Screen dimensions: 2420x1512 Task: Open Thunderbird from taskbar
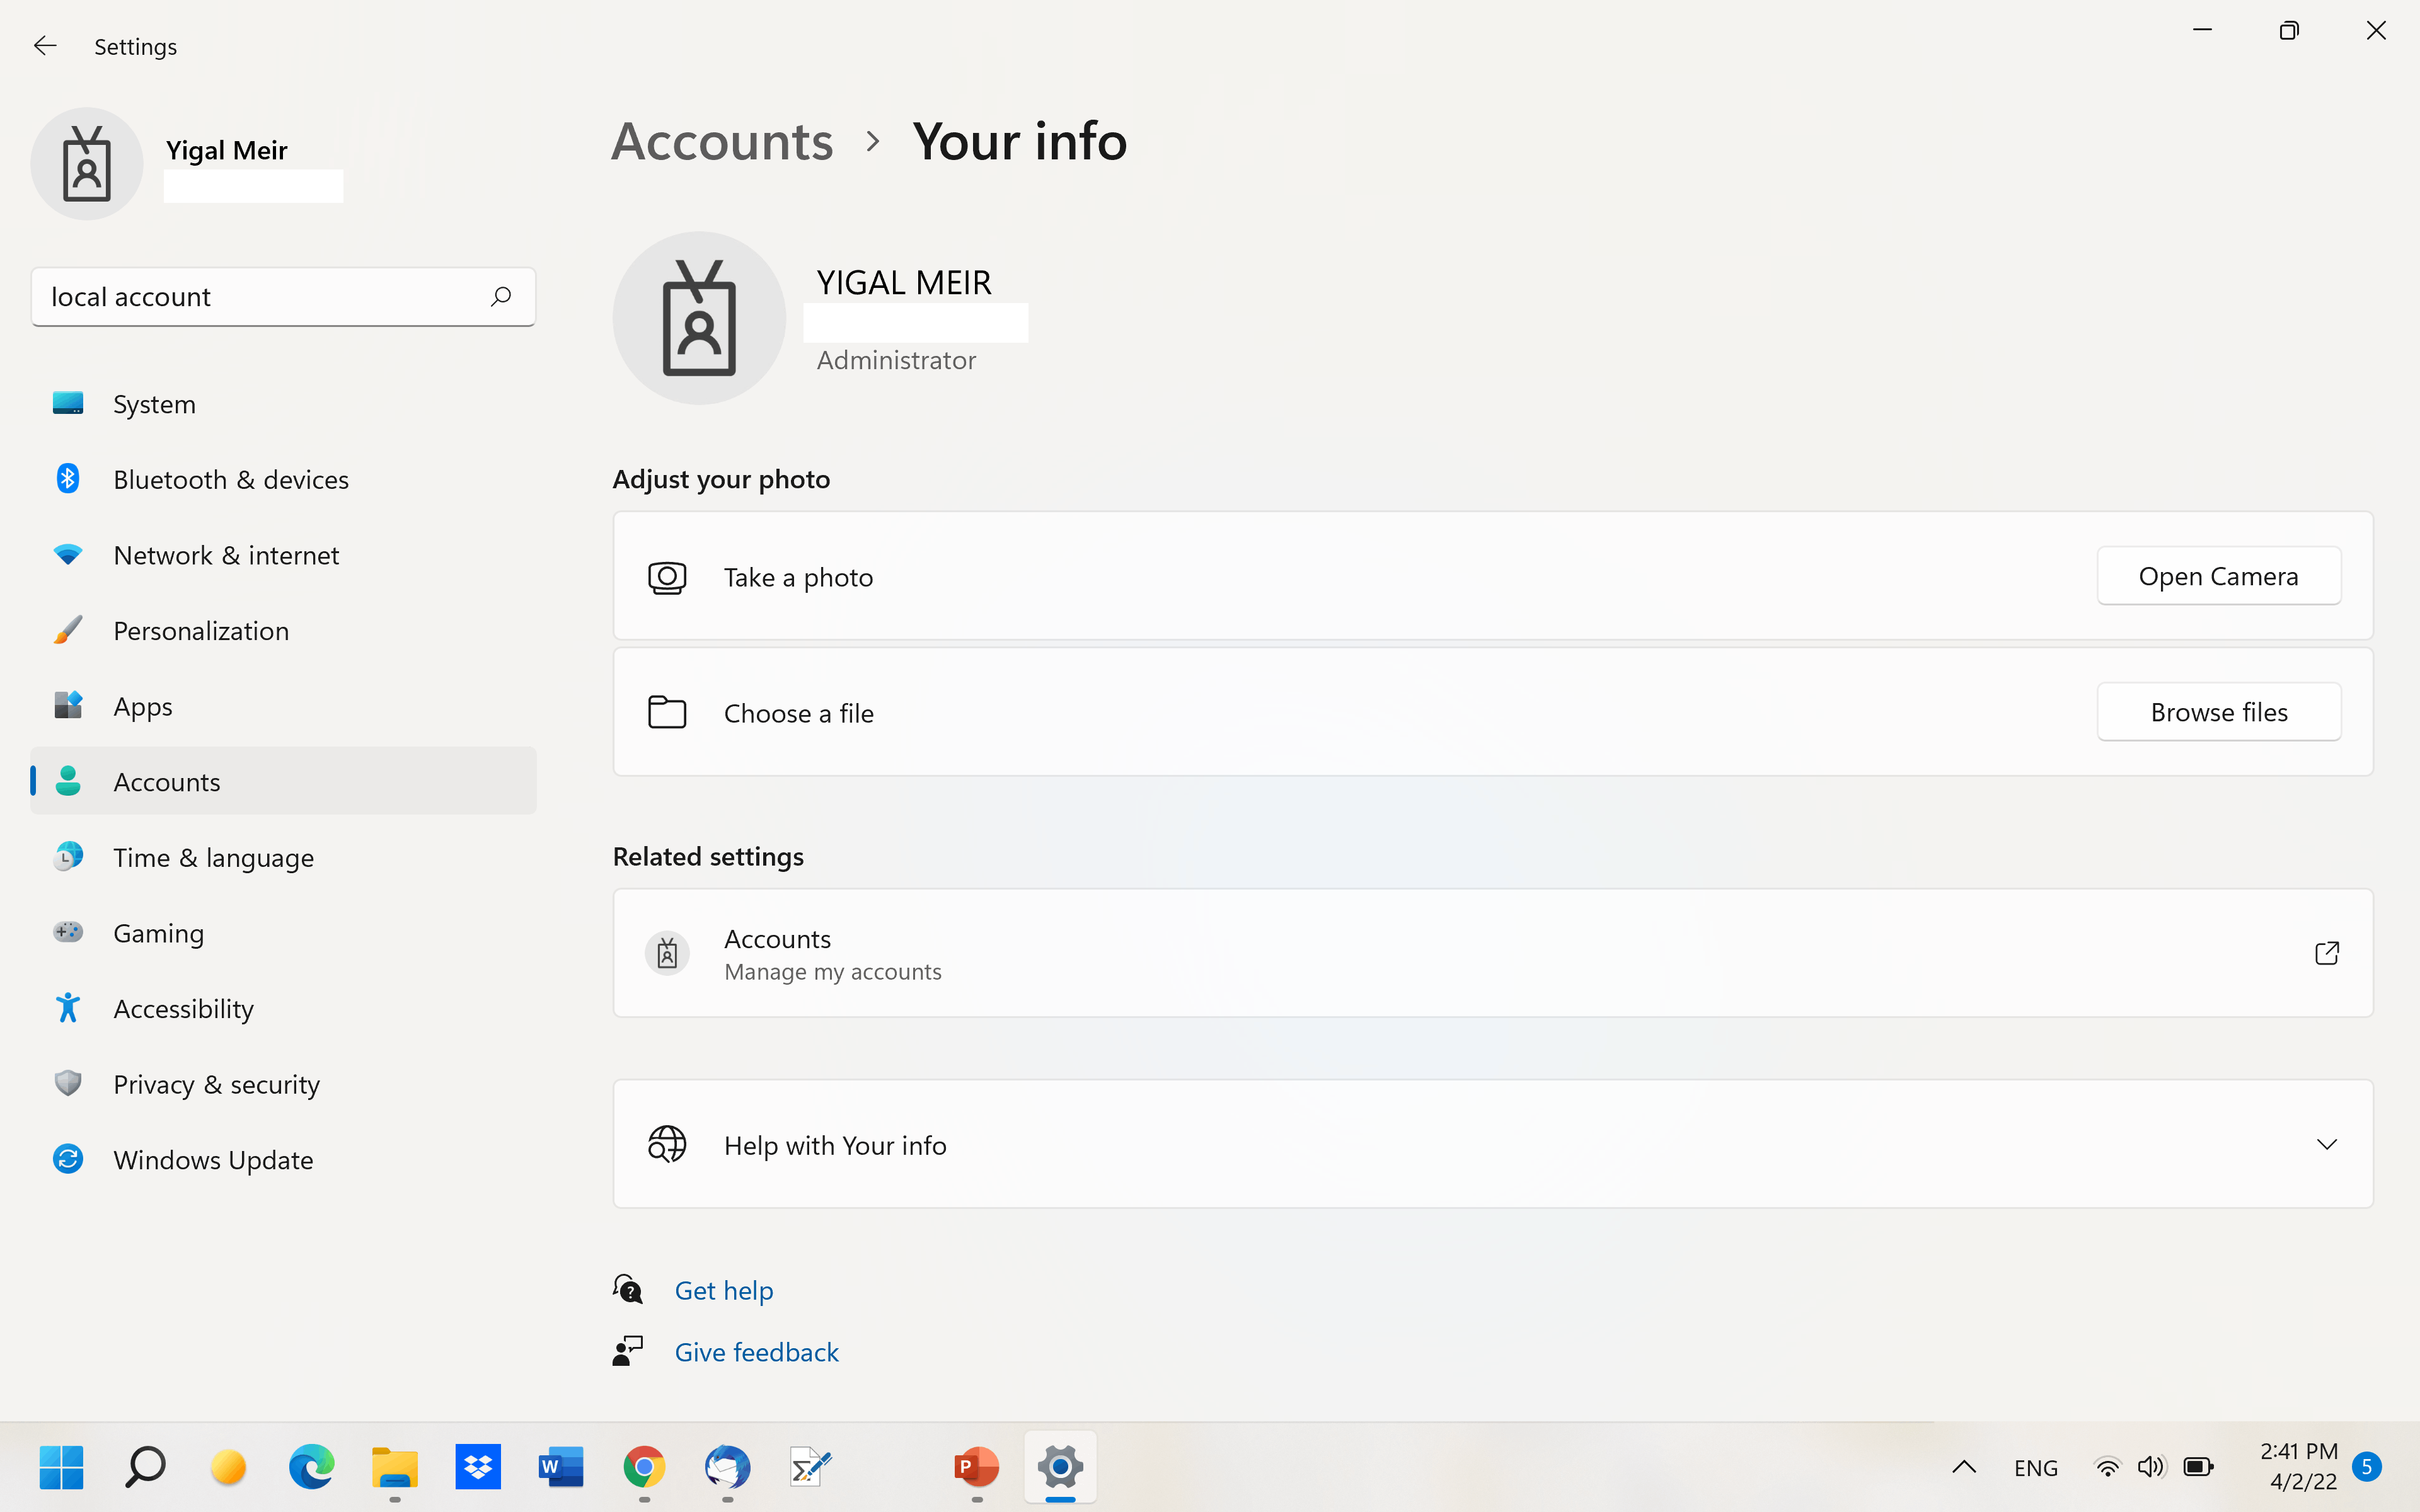(x=727, y=1467)
